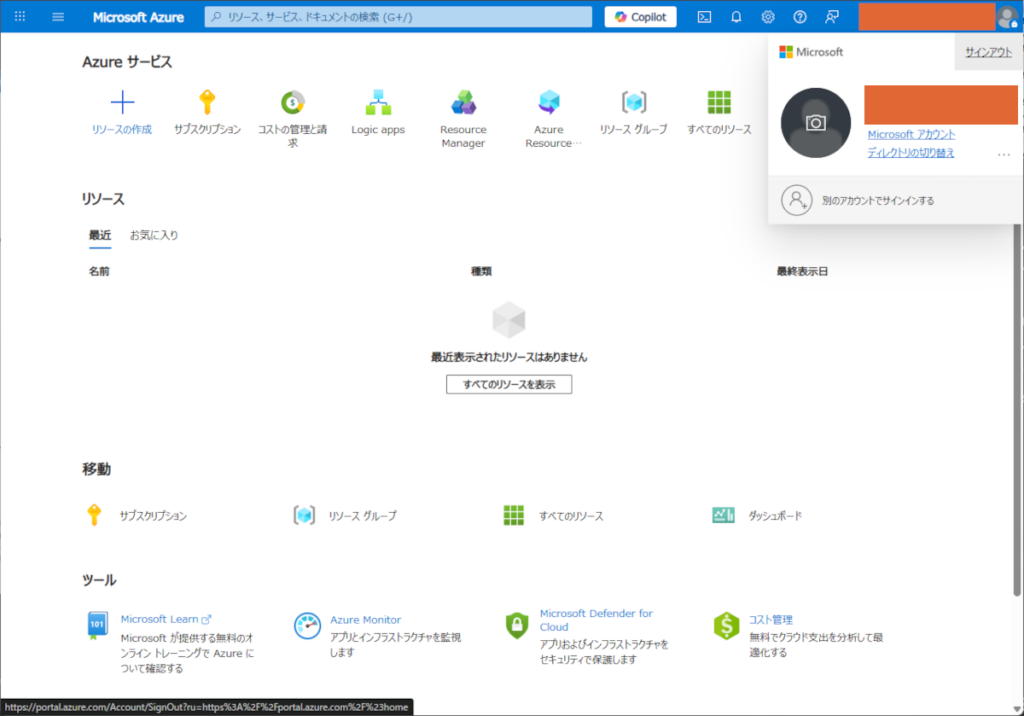
Task: Click the Defender shield lock icon
Action: tap(517, 625)
